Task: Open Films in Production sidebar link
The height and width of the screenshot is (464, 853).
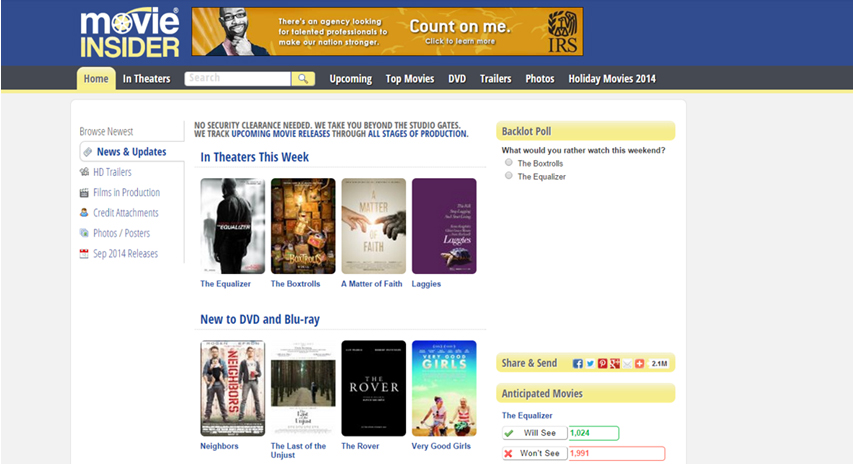Action: 126,193
